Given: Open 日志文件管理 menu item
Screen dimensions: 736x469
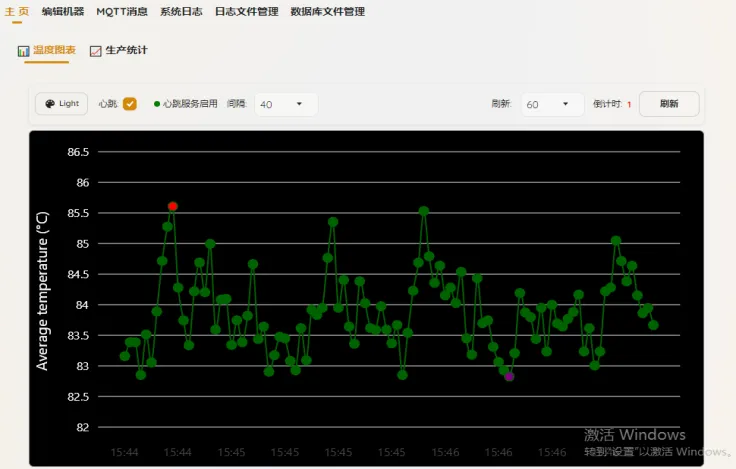Looking at the screenshot, I should [x=246, y=11].
